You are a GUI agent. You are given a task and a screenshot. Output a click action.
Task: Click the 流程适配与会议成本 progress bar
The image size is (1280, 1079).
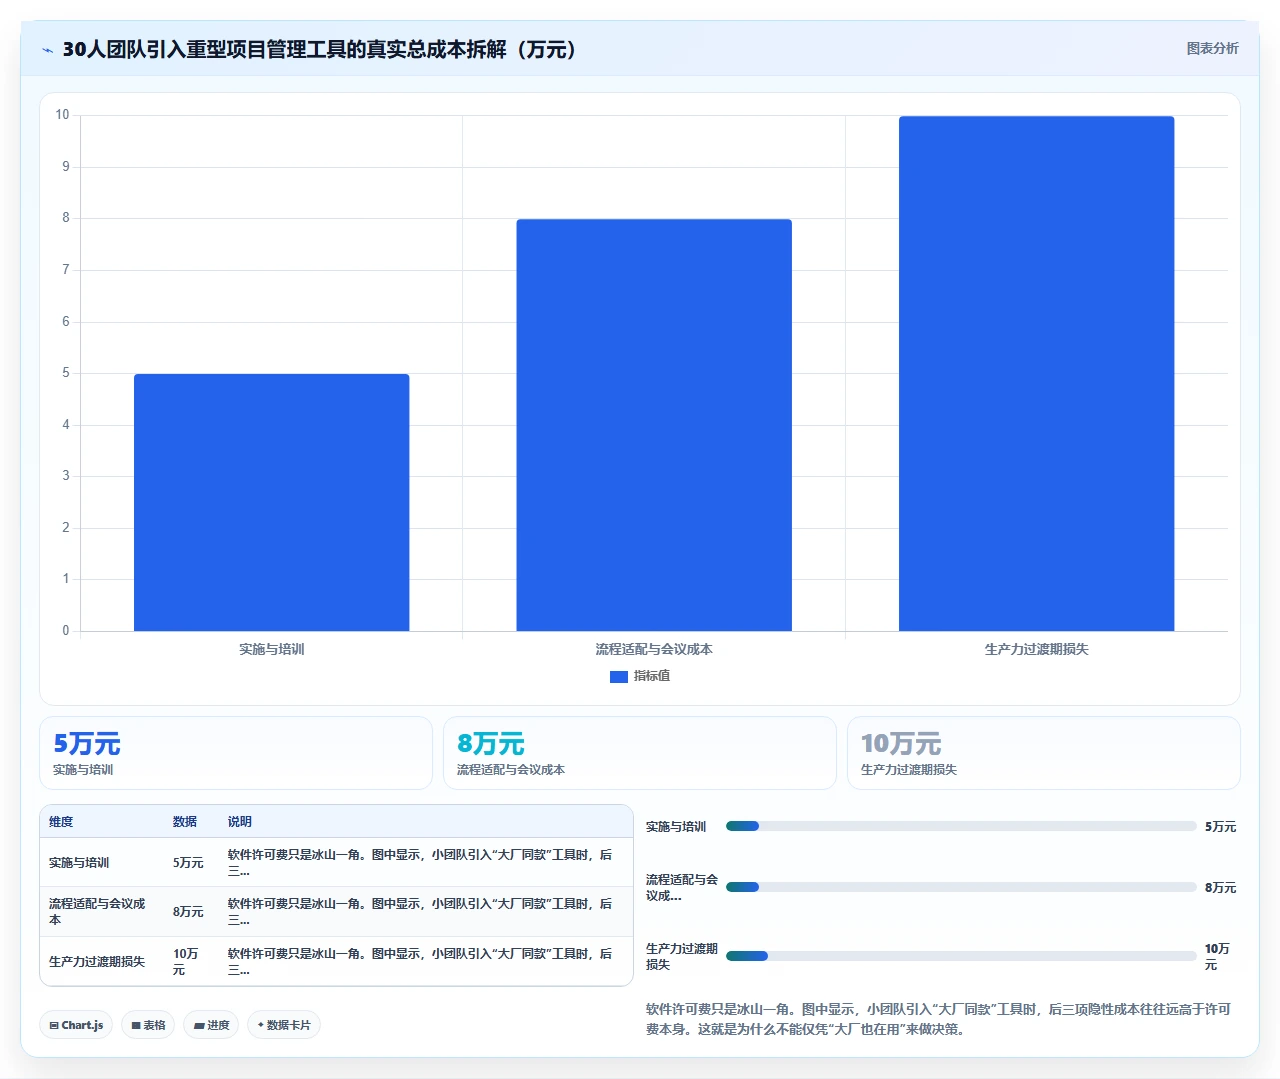coord(961,887)
